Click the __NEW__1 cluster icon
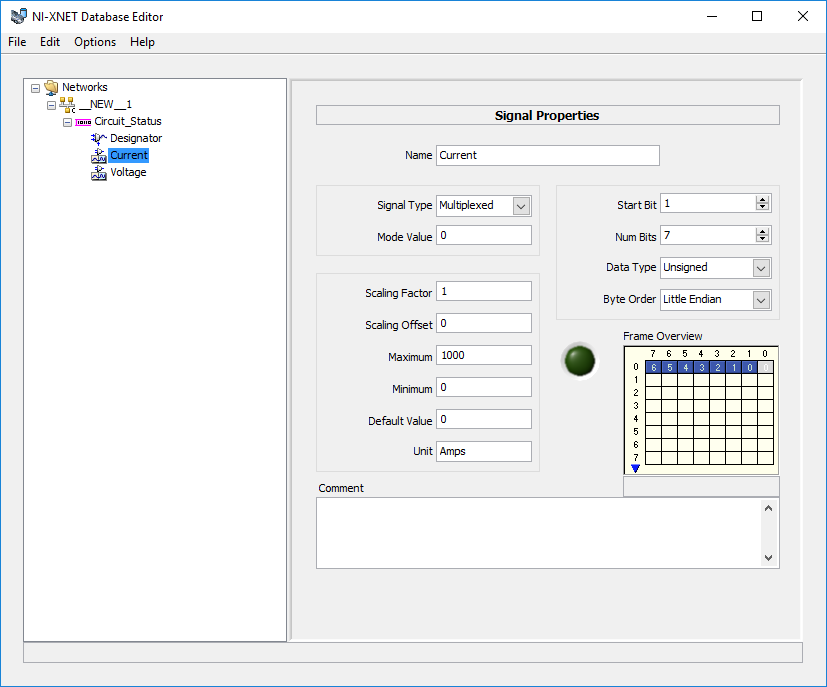The image size is (827, 687). [x=67, y=105]
